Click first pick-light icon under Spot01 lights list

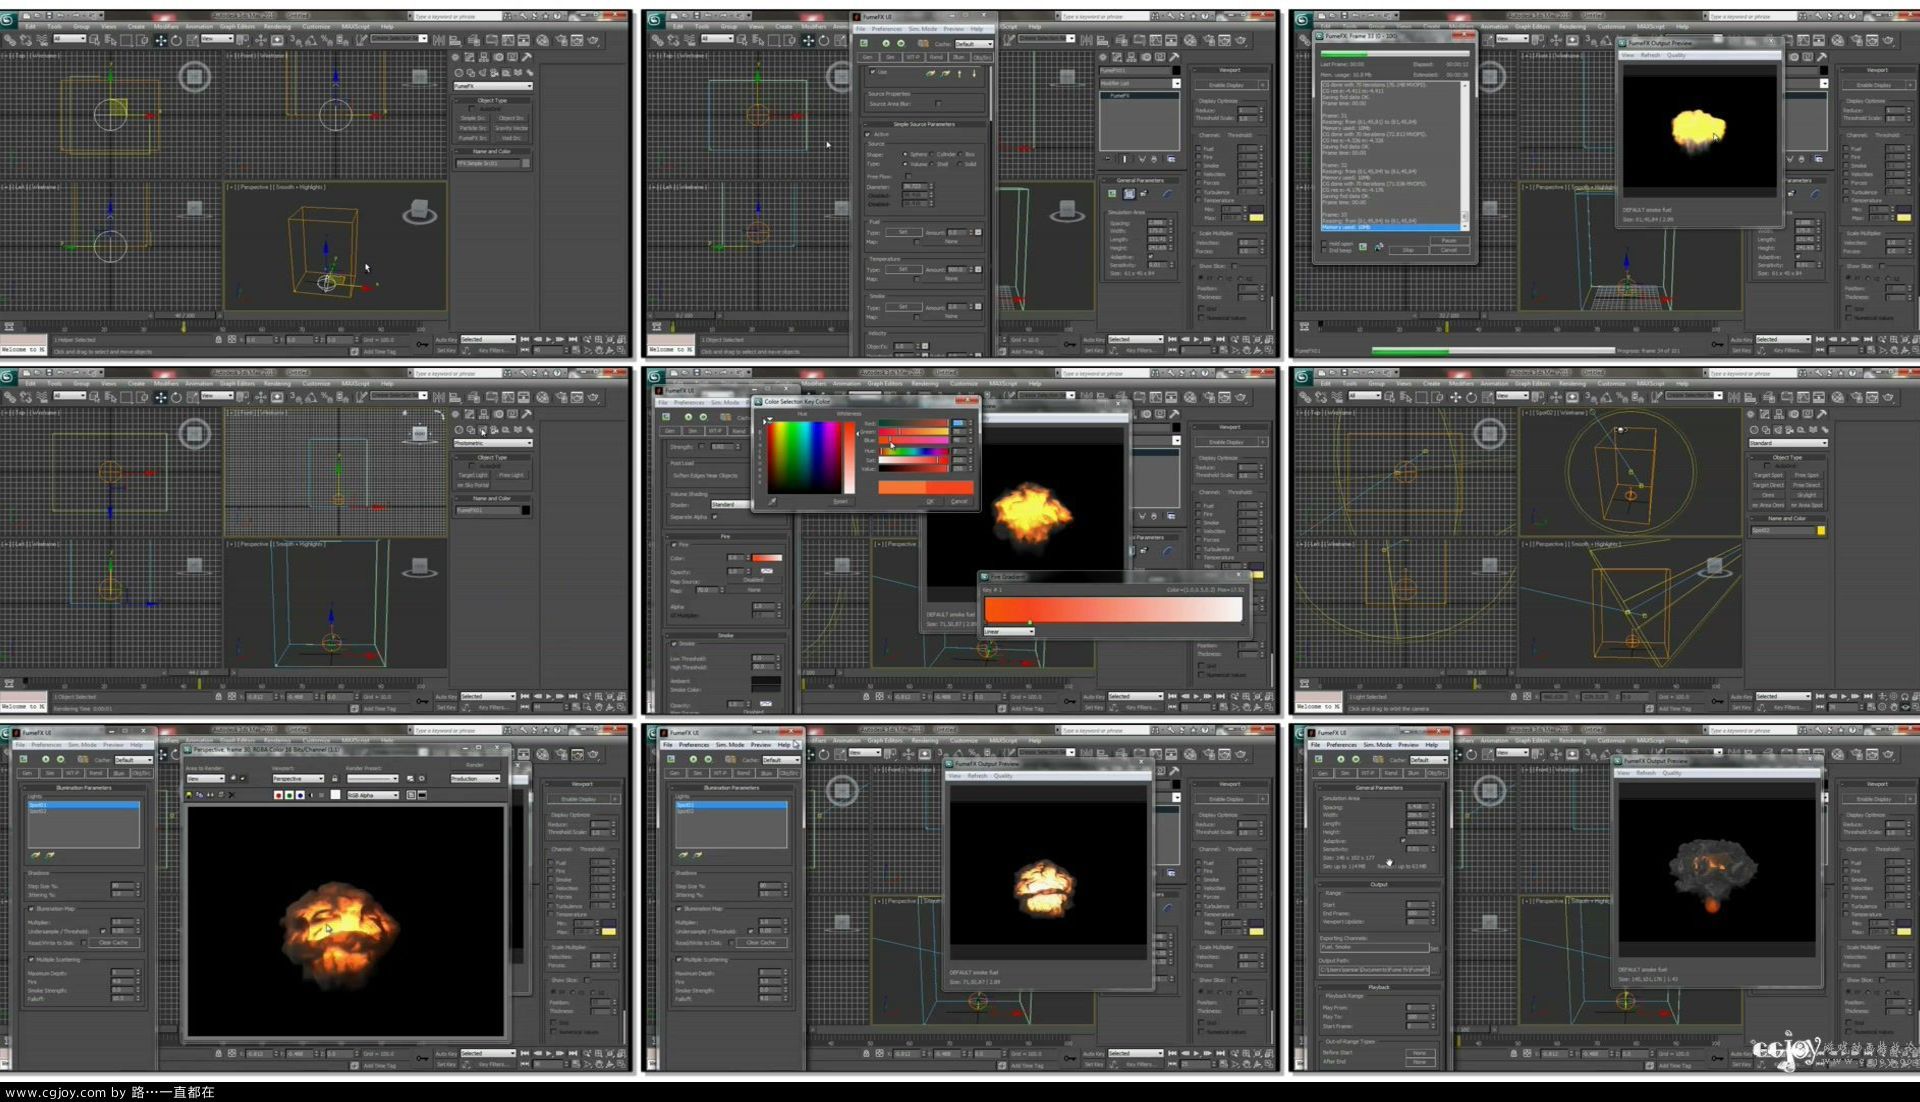click(36, 855)
